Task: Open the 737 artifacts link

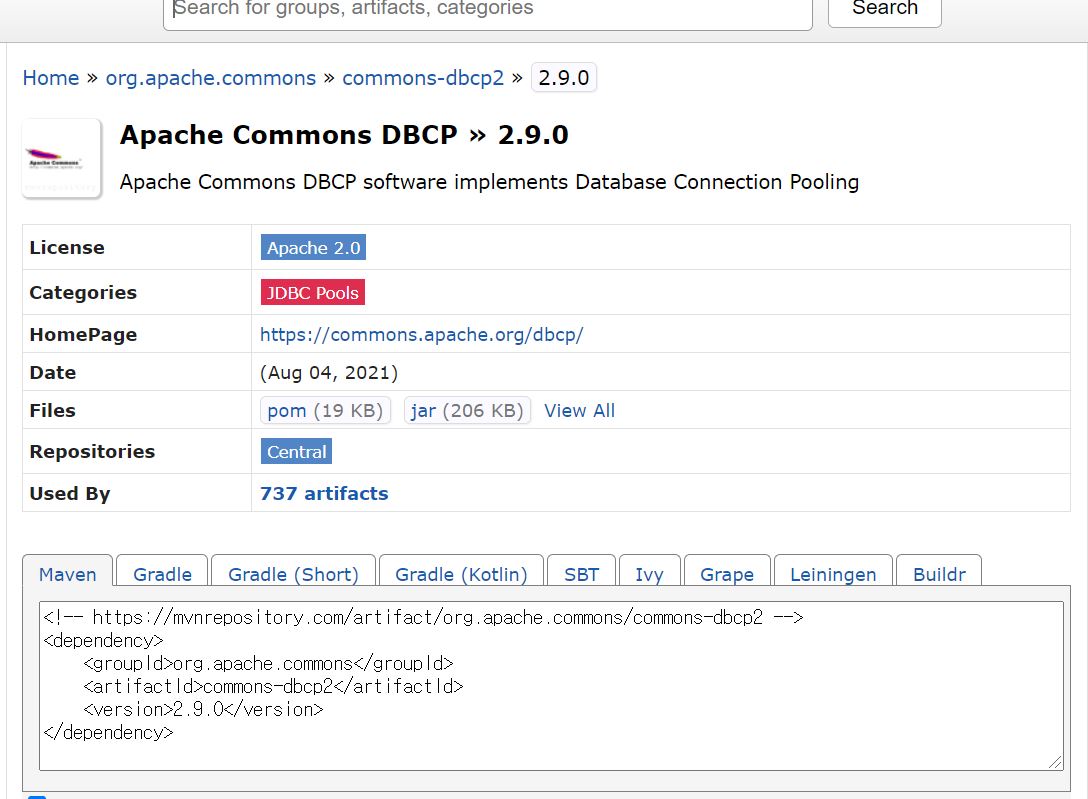Action: tap(324, 493)
